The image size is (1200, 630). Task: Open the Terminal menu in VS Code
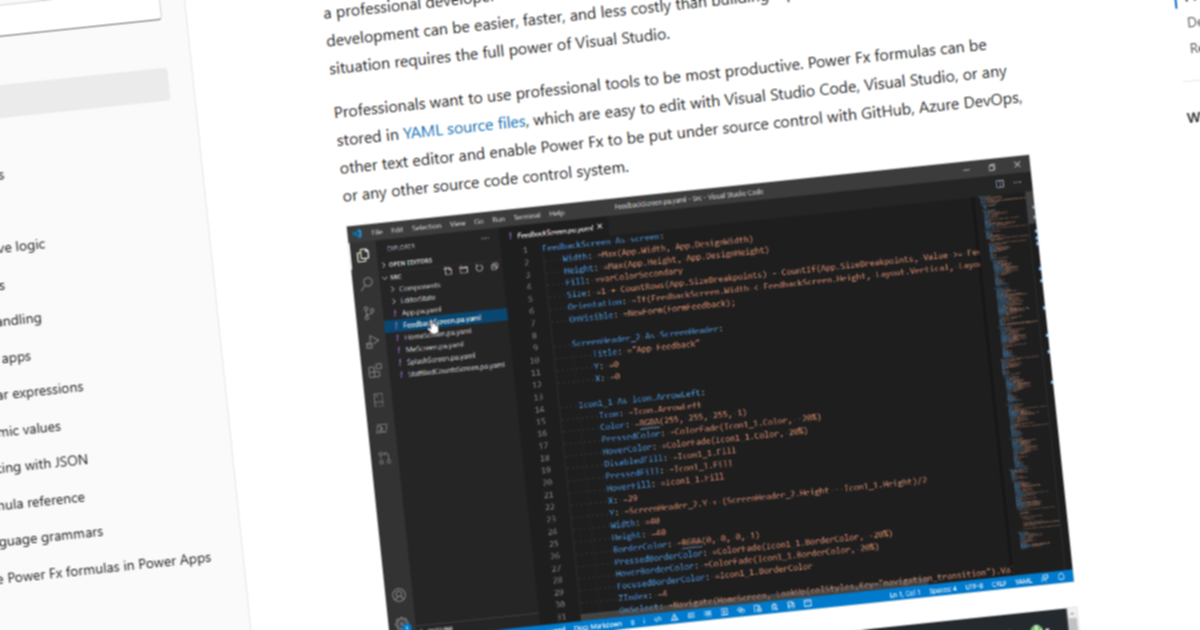(x=527, y=216)
